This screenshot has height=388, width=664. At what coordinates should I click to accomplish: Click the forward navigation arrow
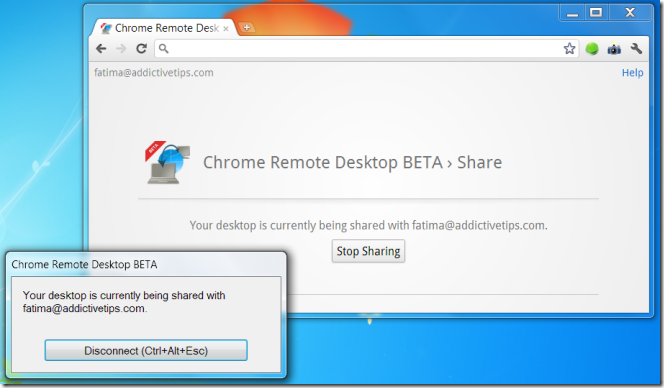point(121,49)
